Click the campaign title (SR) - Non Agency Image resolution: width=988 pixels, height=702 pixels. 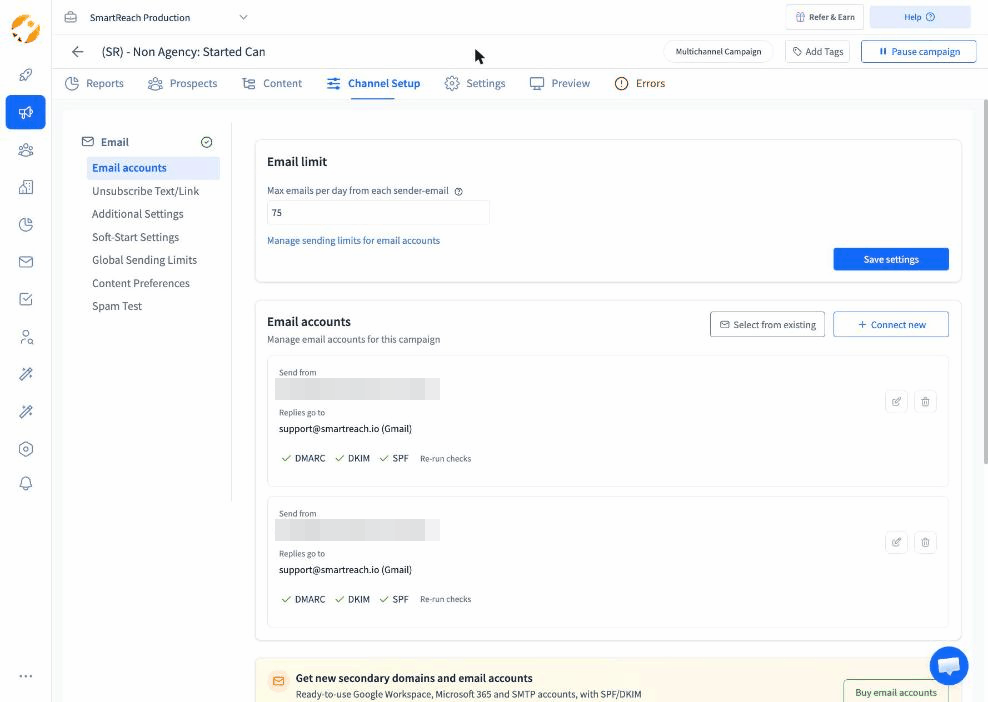pyautogui.click(x=183, y=52)
